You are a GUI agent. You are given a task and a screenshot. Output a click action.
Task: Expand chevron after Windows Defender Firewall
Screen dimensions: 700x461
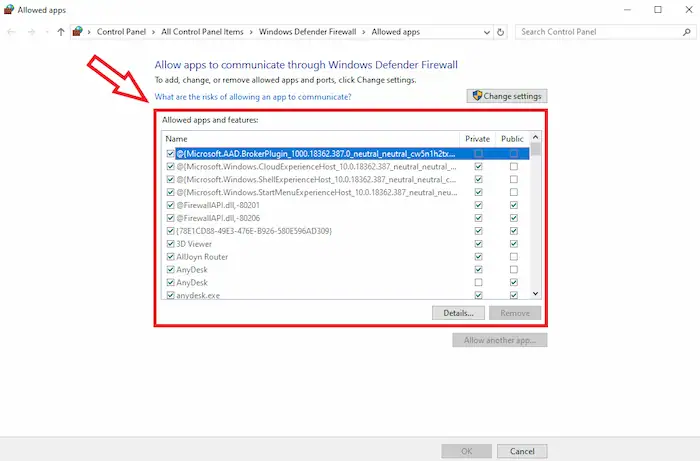coord(363,32)
